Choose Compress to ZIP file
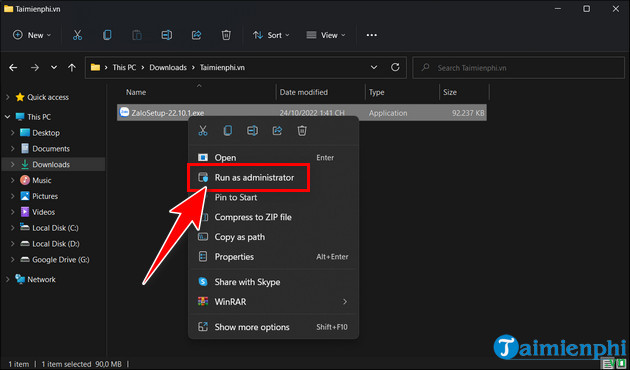This screenshot has height=370, width=630. 273,217
